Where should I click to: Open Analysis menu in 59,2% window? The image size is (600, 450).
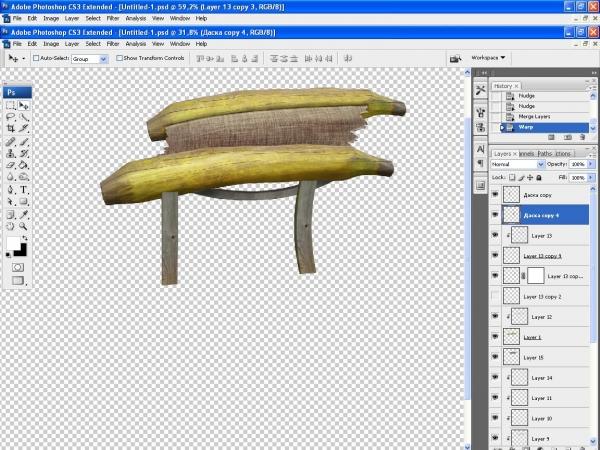(136, 18)
